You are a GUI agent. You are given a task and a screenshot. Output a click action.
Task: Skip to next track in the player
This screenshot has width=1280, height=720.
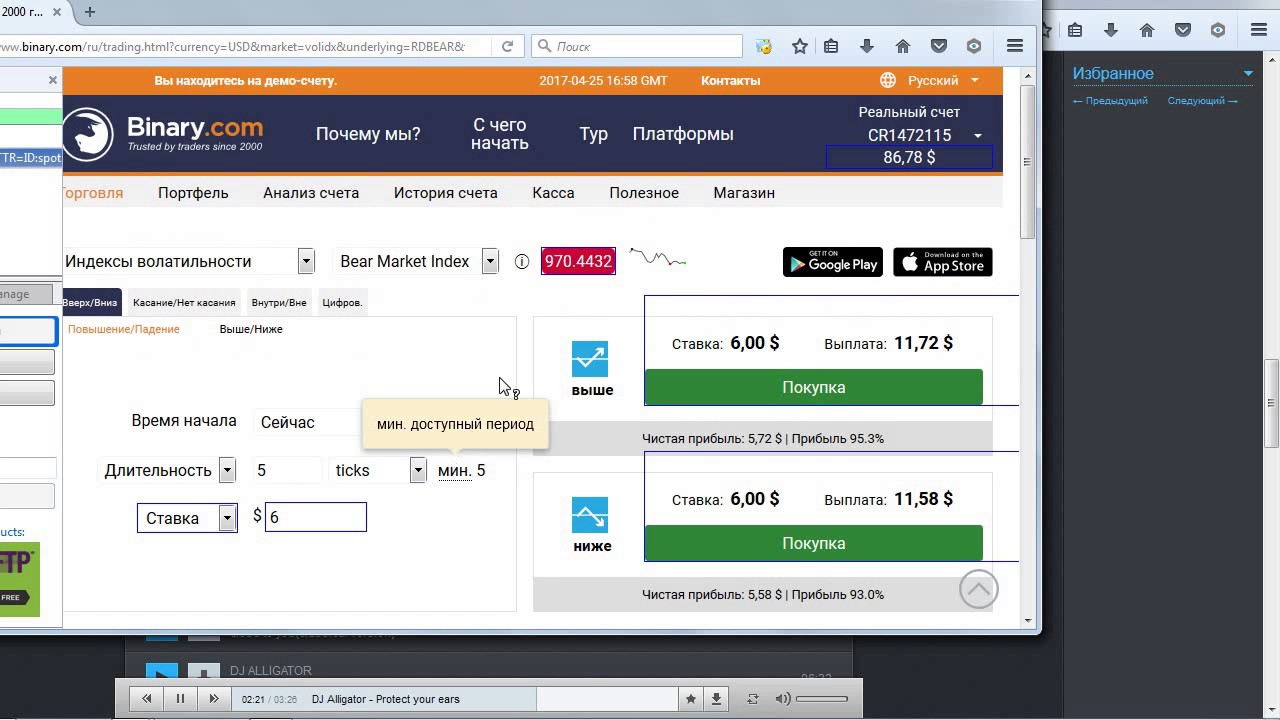click(213, 699)
